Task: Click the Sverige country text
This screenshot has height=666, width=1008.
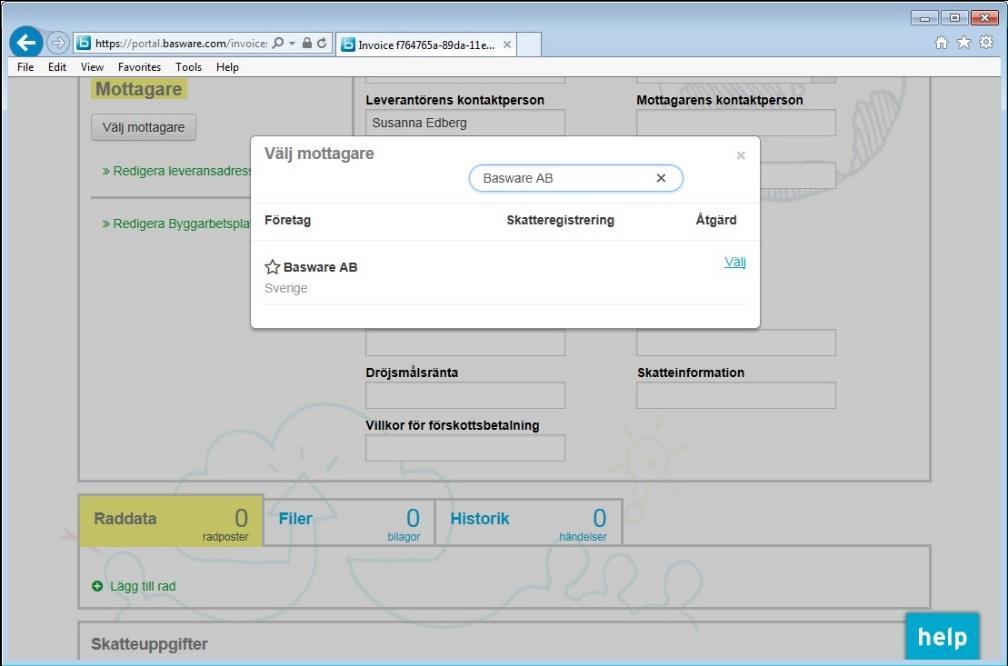Action: click(286, 288)
